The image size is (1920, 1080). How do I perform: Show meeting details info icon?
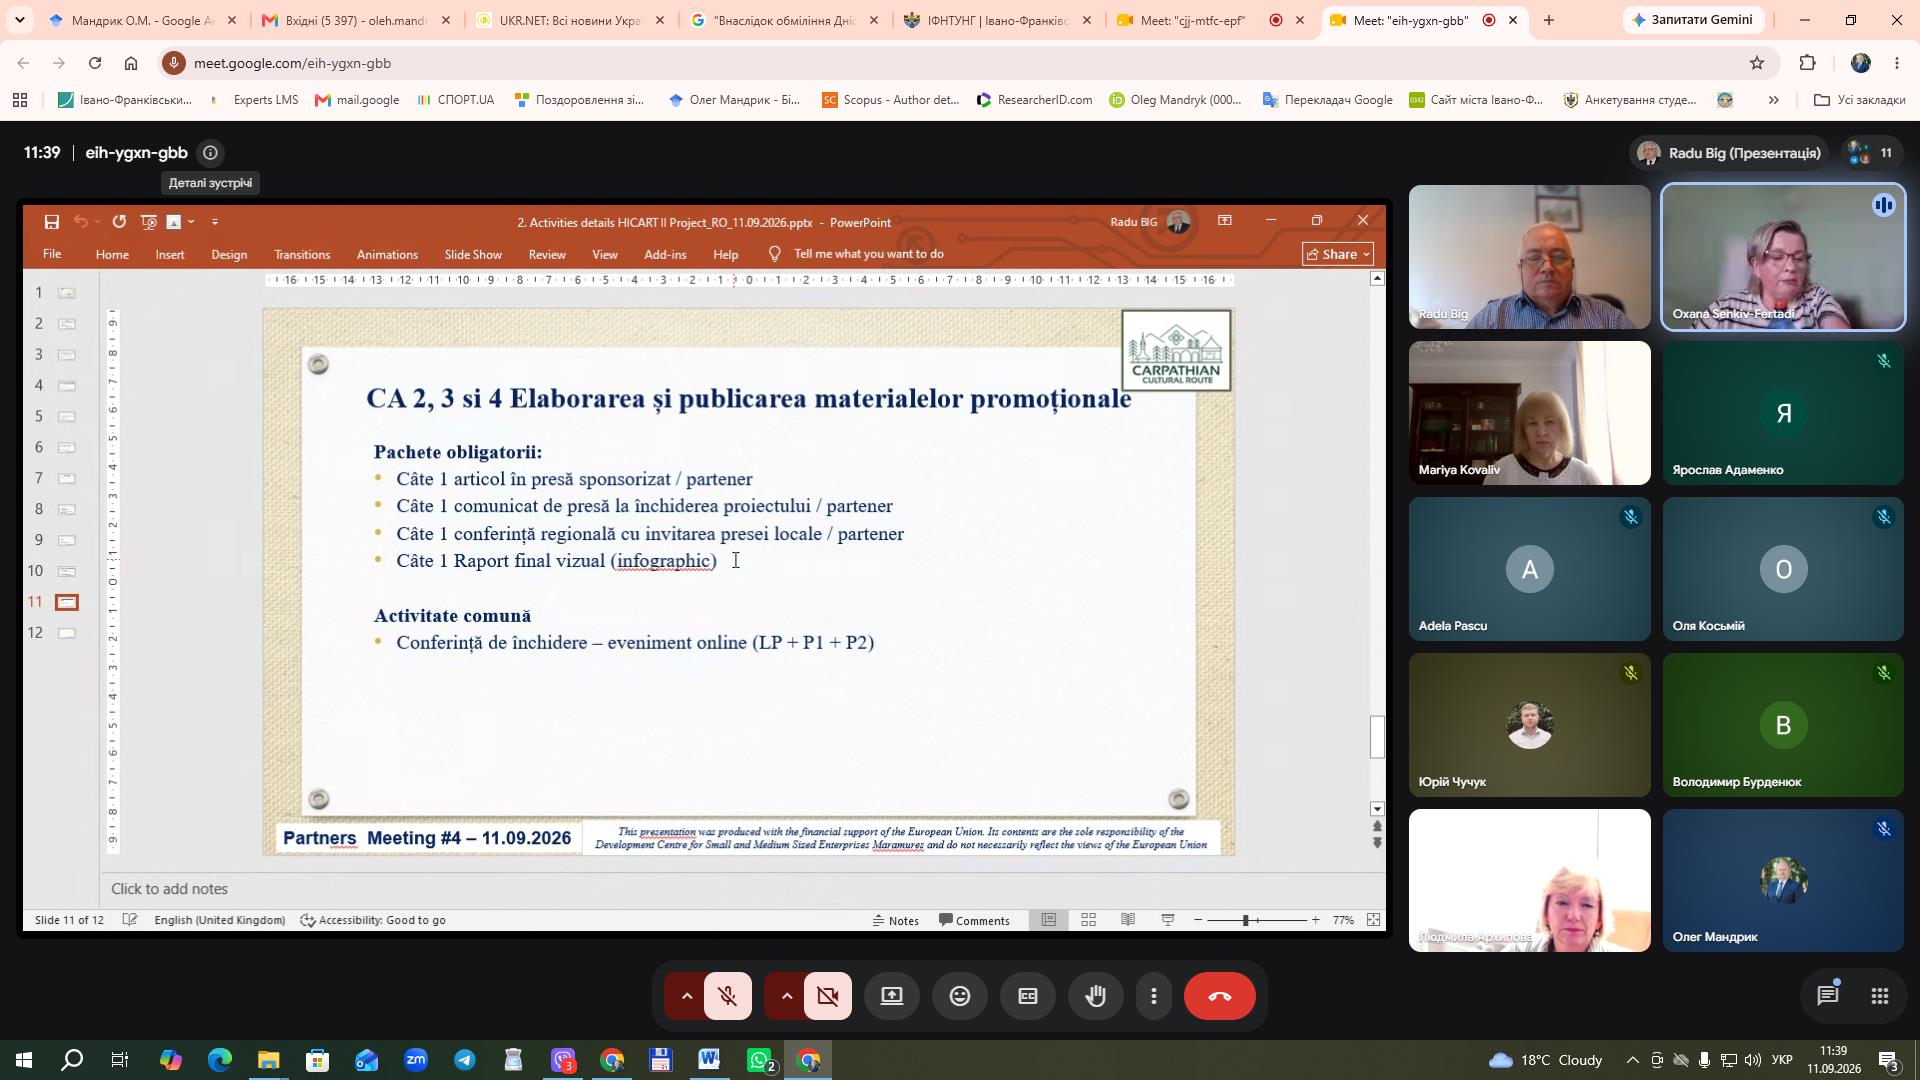pyautogui.click(x=210, y=153)
